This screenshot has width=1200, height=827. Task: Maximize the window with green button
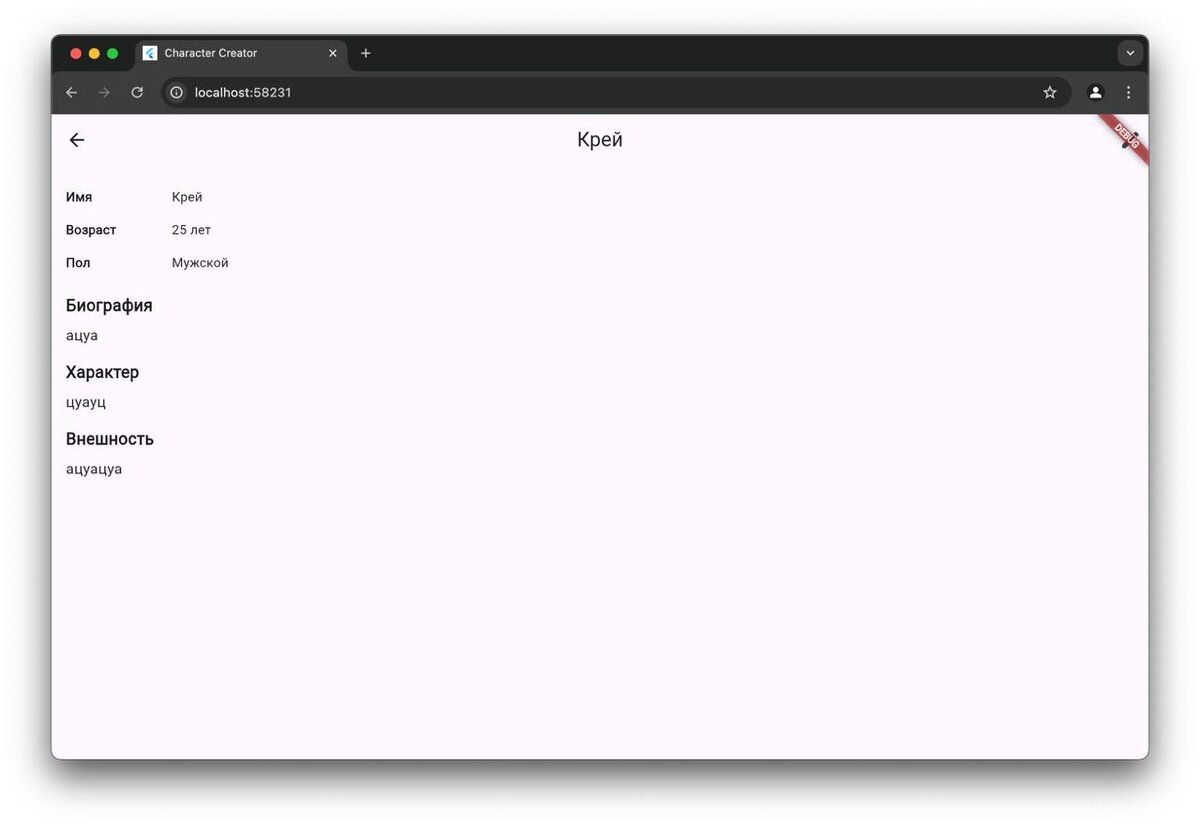click(112, 53)
